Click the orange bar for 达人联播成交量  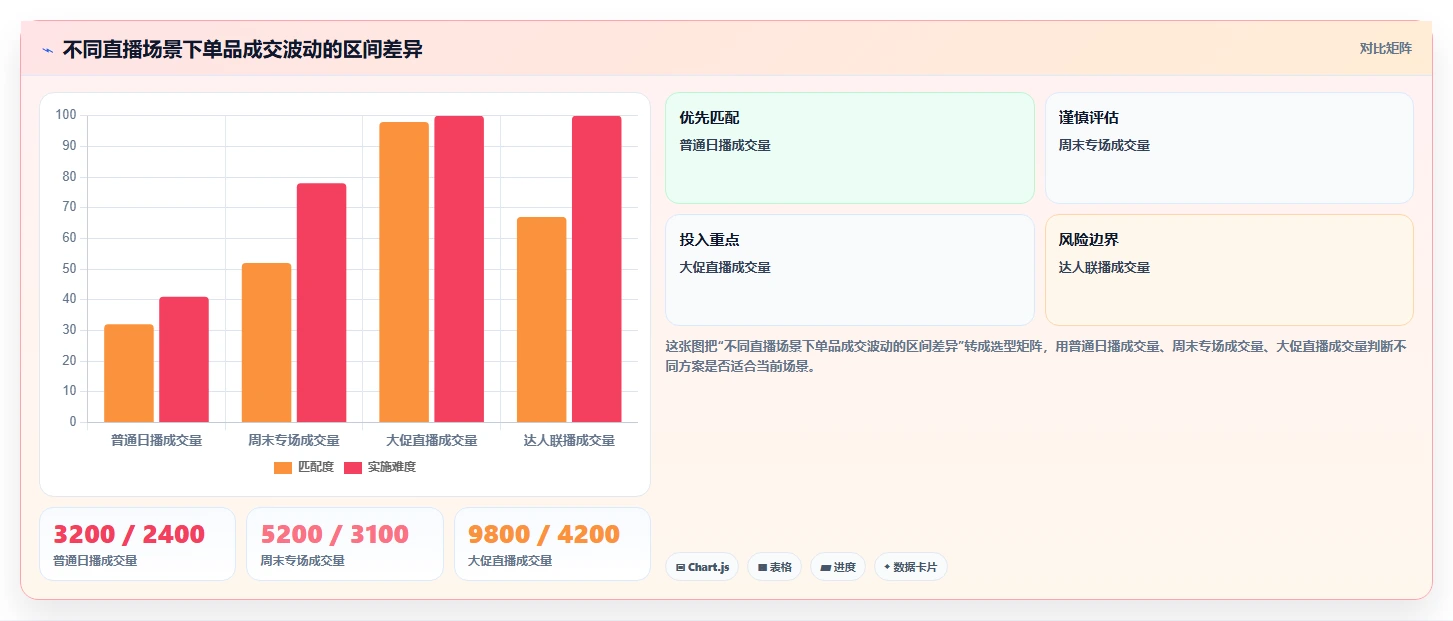coord(541,319)
